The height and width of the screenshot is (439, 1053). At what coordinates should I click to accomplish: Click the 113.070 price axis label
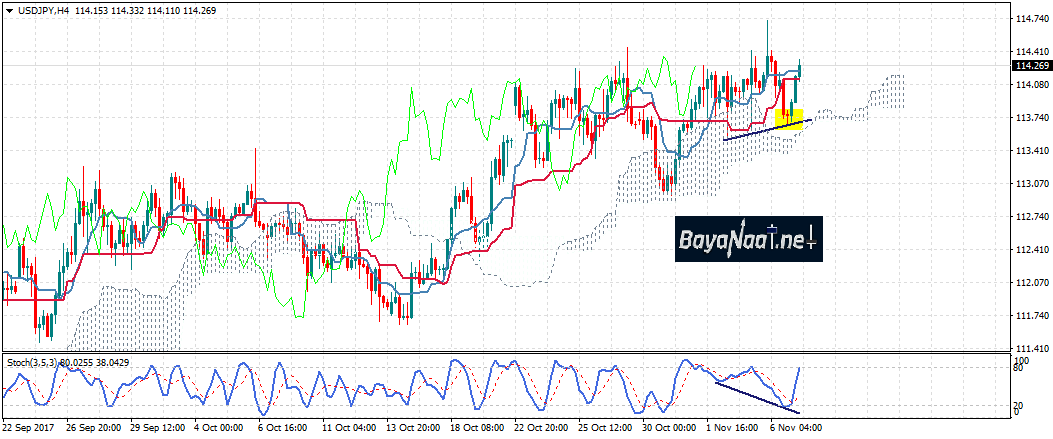coord(1030,184)
